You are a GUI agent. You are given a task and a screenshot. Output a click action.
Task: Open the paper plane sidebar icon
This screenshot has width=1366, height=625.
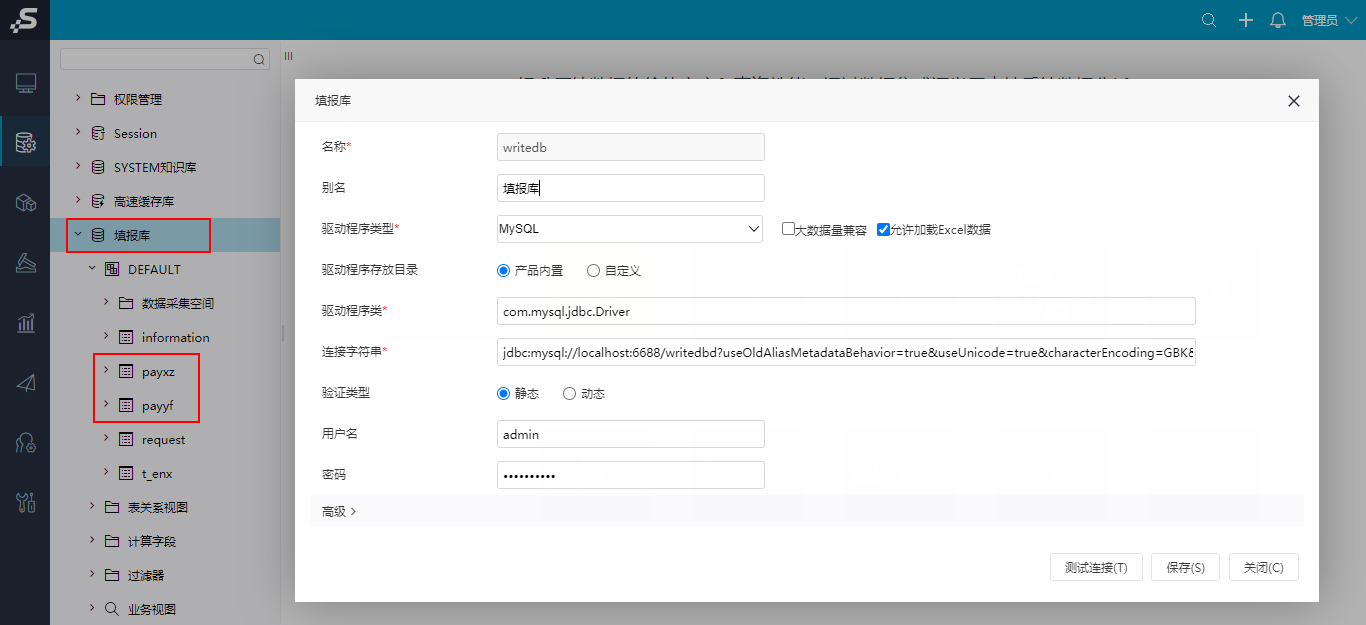click(25, 382)
